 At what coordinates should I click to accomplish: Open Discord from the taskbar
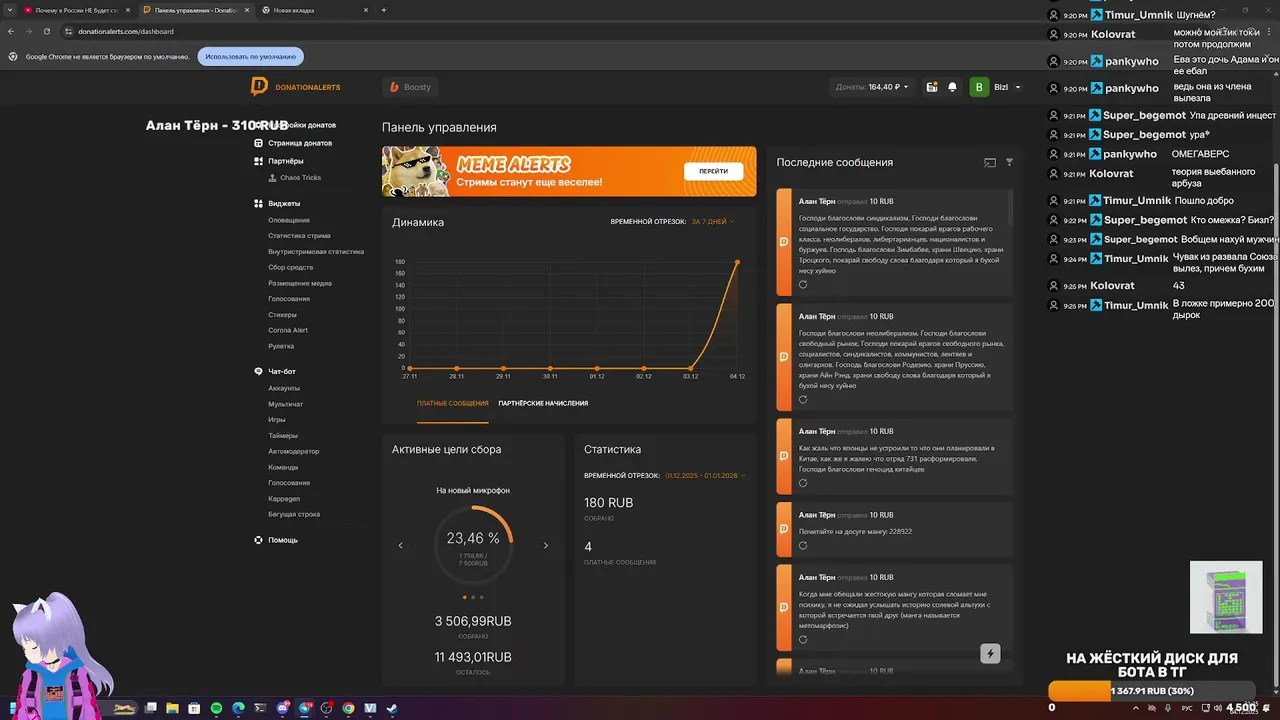tap(282, 708)
